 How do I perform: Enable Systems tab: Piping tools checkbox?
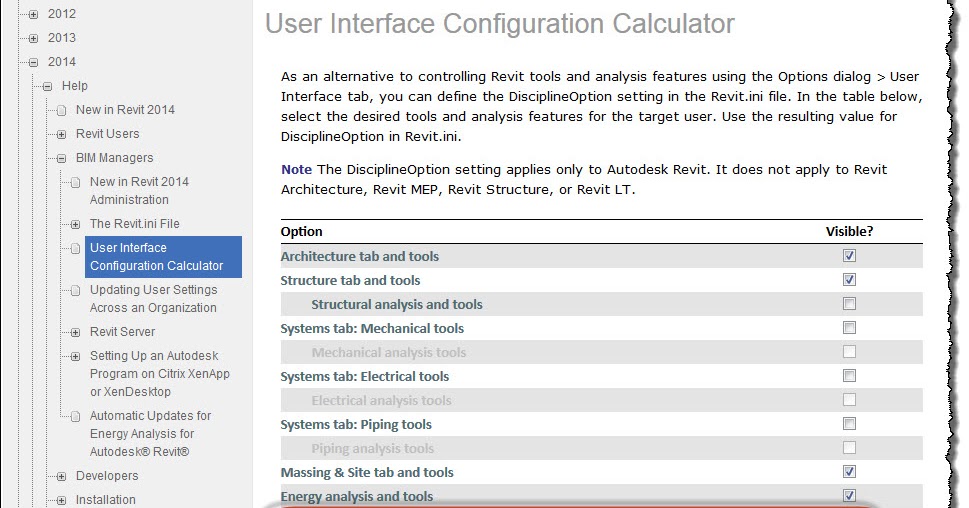[x=849, y=424]
